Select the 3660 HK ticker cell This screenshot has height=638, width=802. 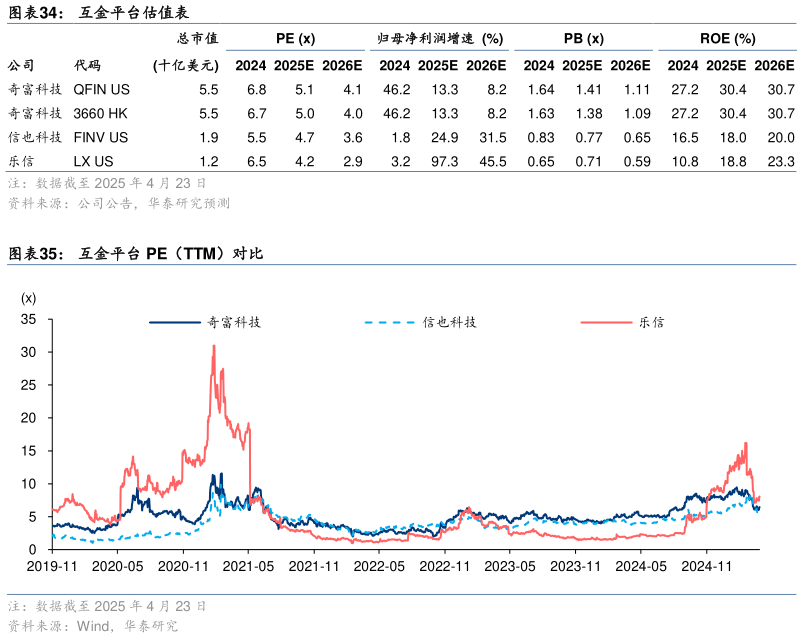100,114
